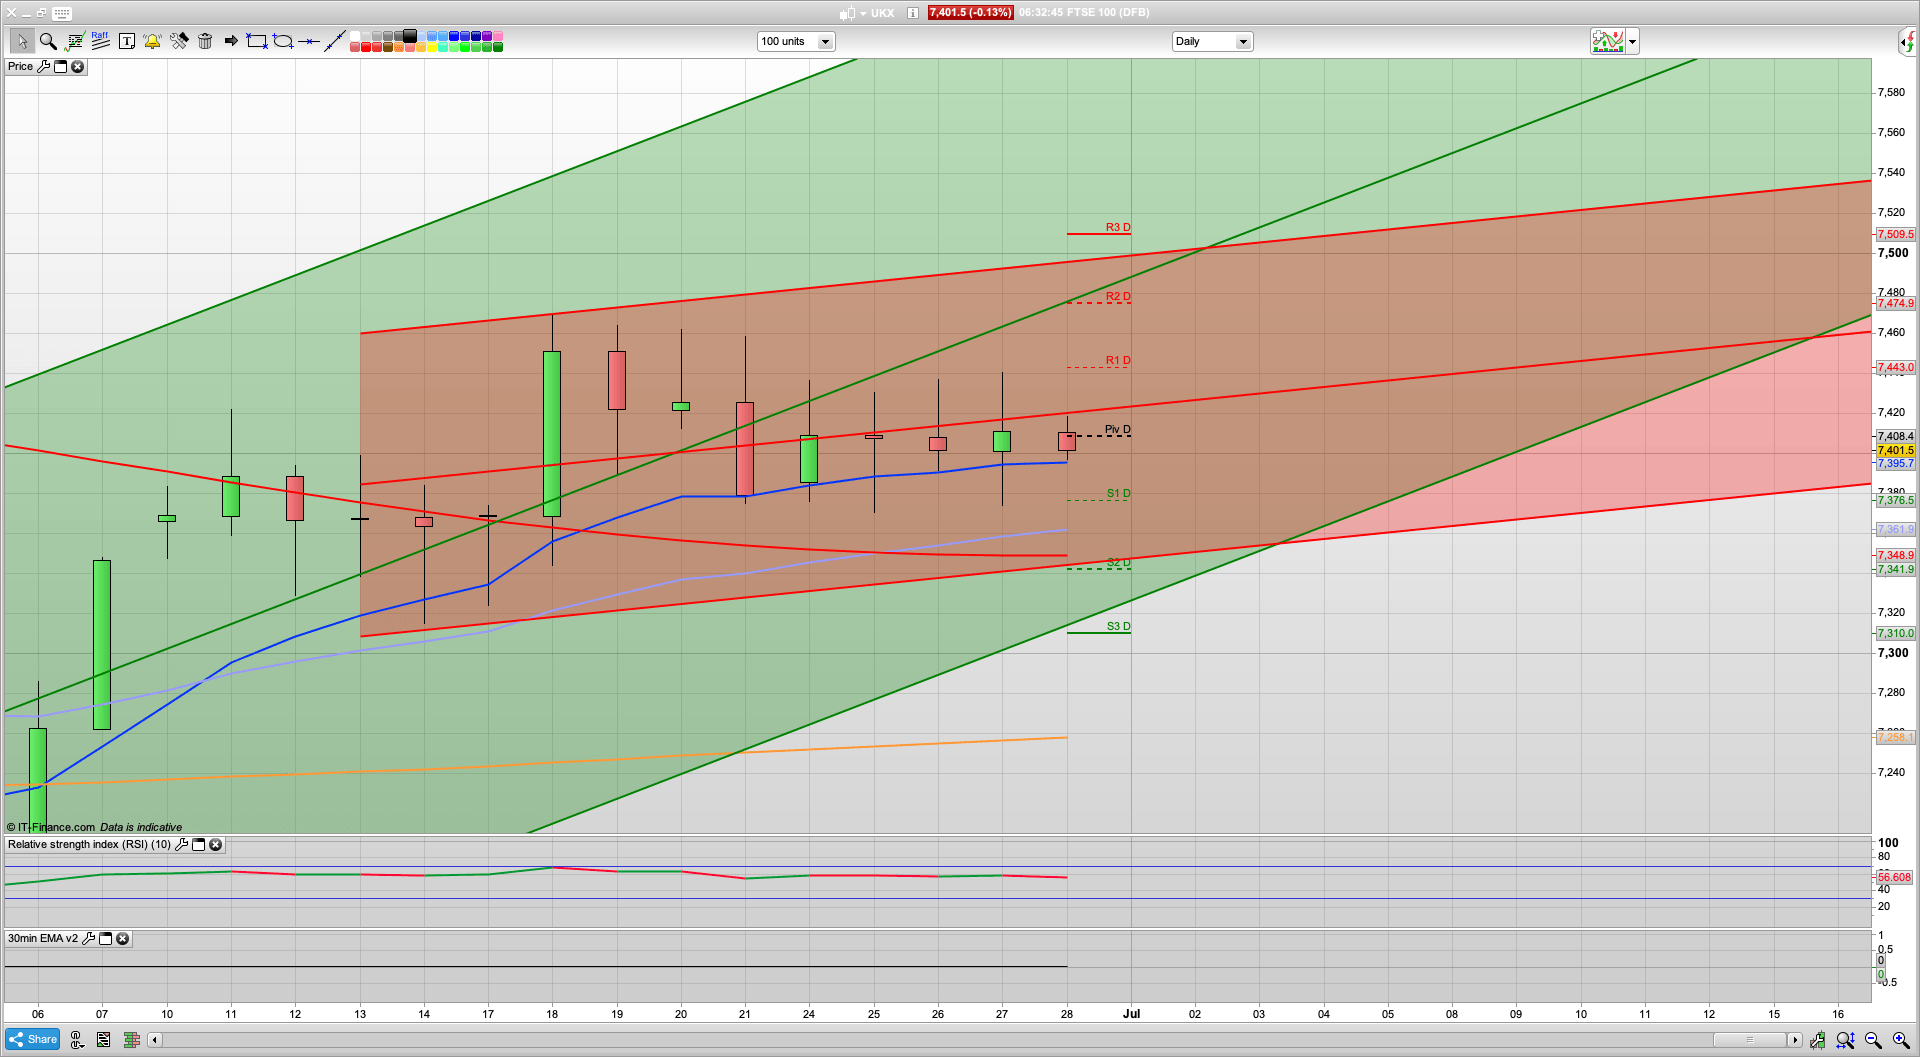The width and height of the screenshot is (1920, 1057).
Task: Click the zoom presets magnifier icon
Action: (x=1845, y=1040)
